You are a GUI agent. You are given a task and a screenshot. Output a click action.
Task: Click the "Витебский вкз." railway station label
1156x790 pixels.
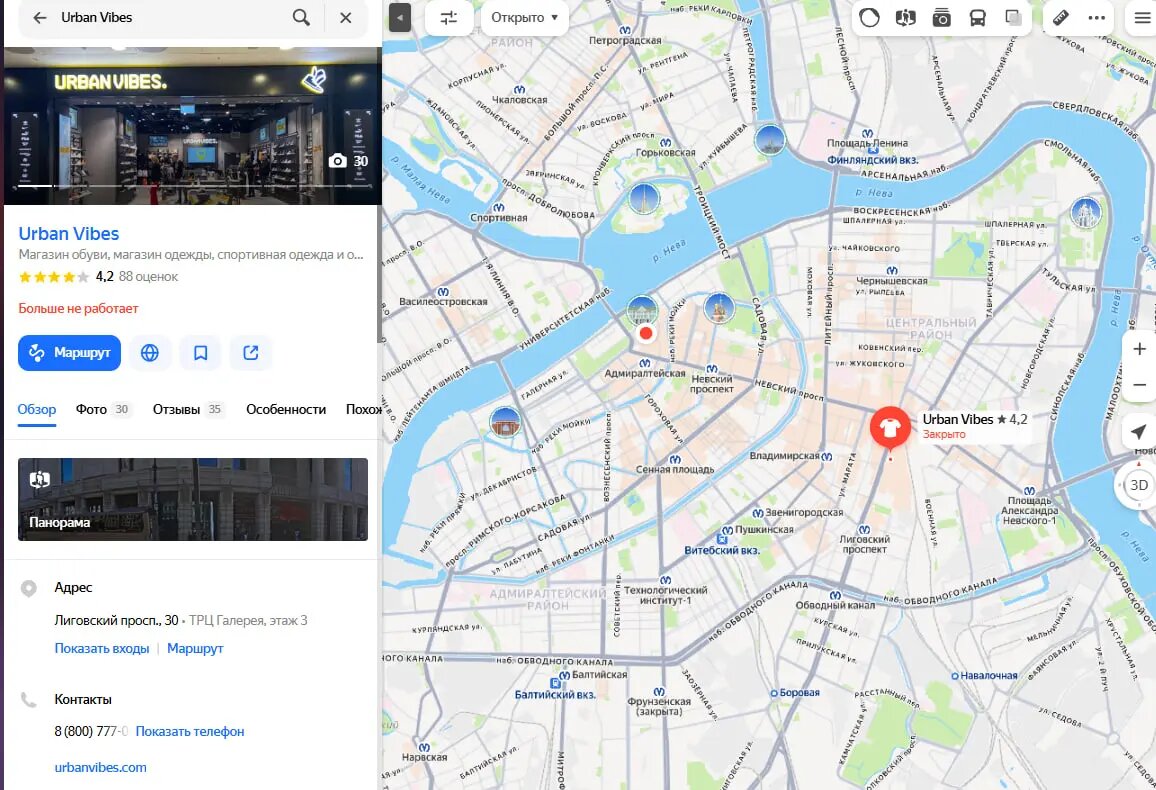(722, 550)
